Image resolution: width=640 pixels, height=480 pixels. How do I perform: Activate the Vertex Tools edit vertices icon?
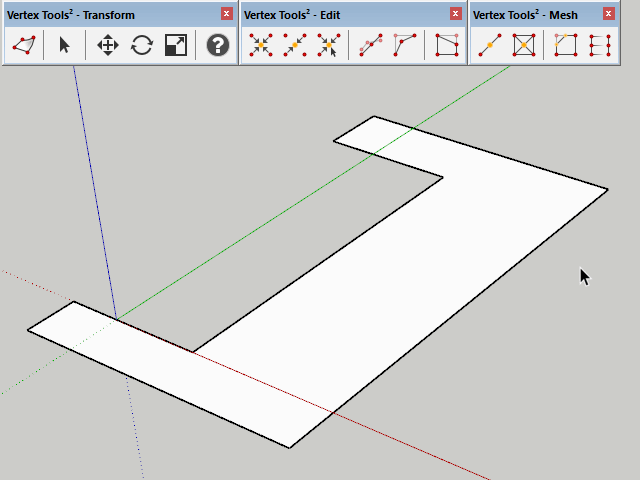pos(24,45)
